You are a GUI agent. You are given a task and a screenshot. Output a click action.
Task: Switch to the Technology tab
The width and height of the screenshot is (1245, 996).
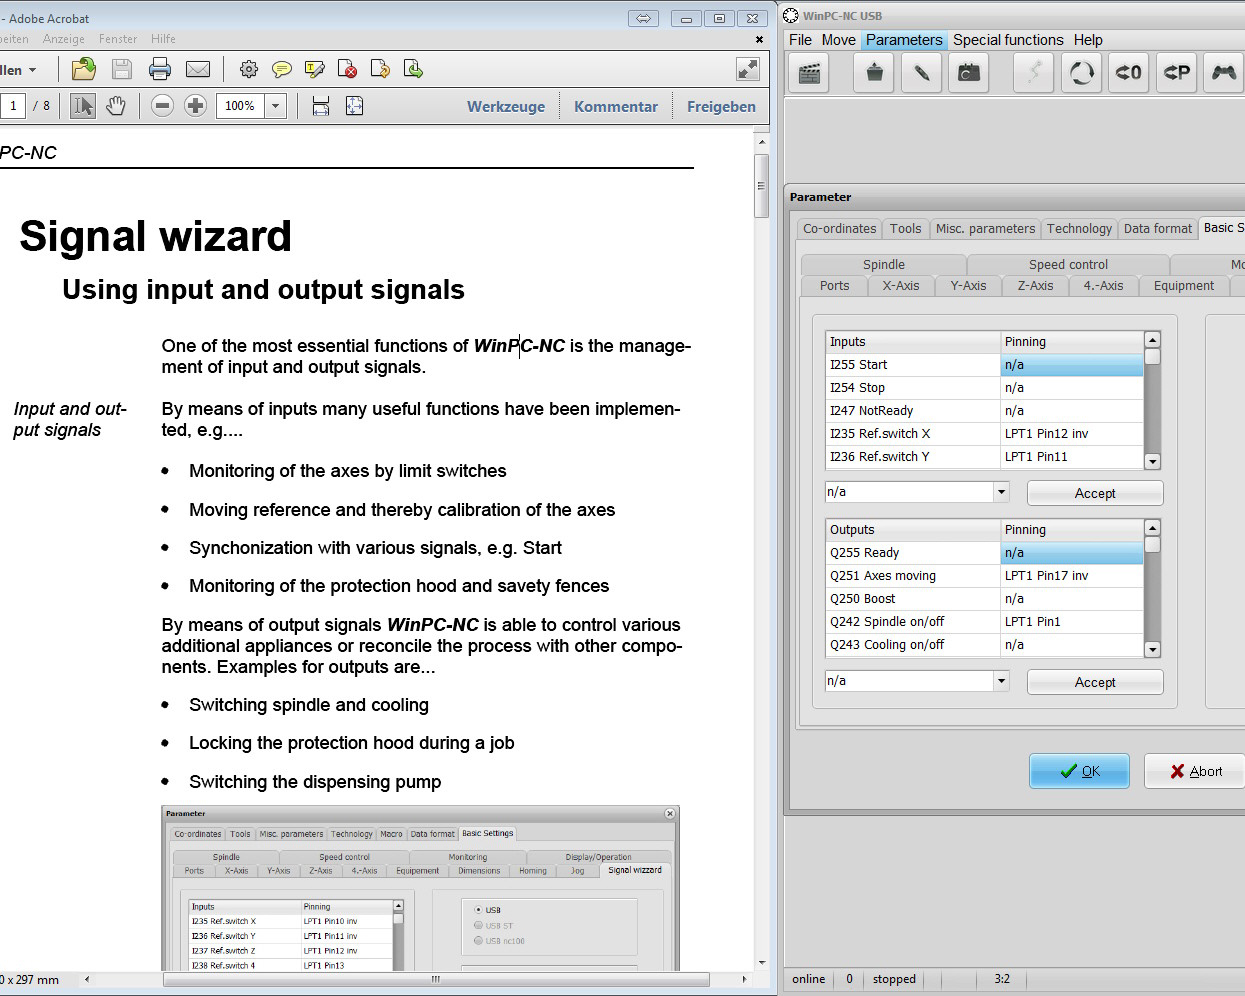tap(1079, 228)
